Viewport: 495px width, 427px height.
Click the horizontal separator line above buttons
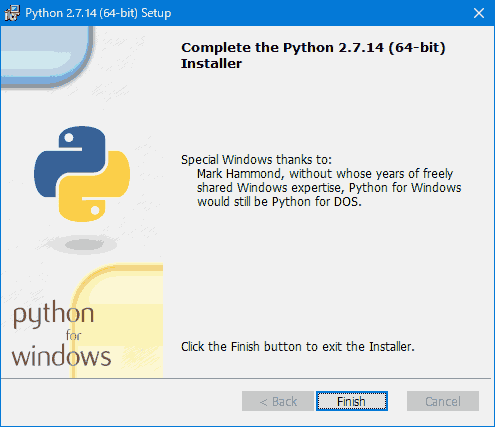246,378
